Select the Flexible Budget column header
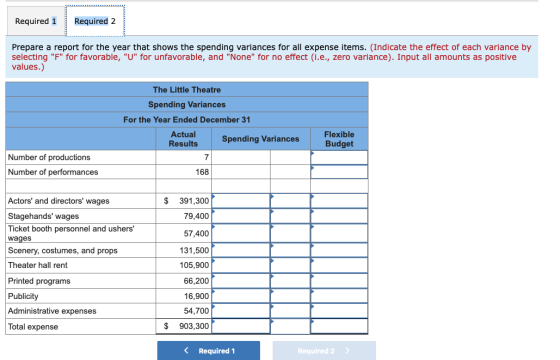The height and width of the screenshot is (360, 560). [x=339, y=139]
